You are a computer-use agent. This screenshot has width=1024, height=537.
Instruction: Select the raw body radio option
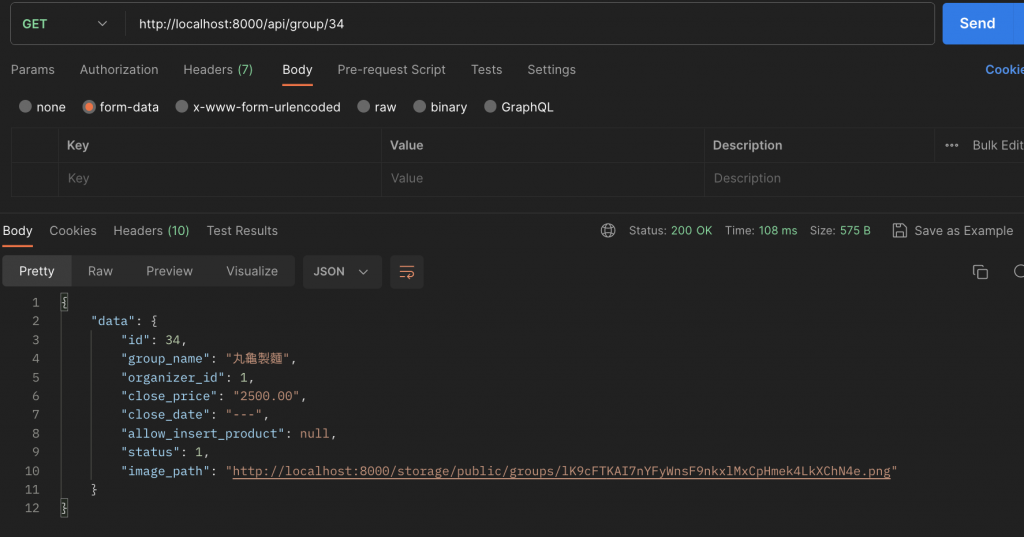[x=364, y=106]
